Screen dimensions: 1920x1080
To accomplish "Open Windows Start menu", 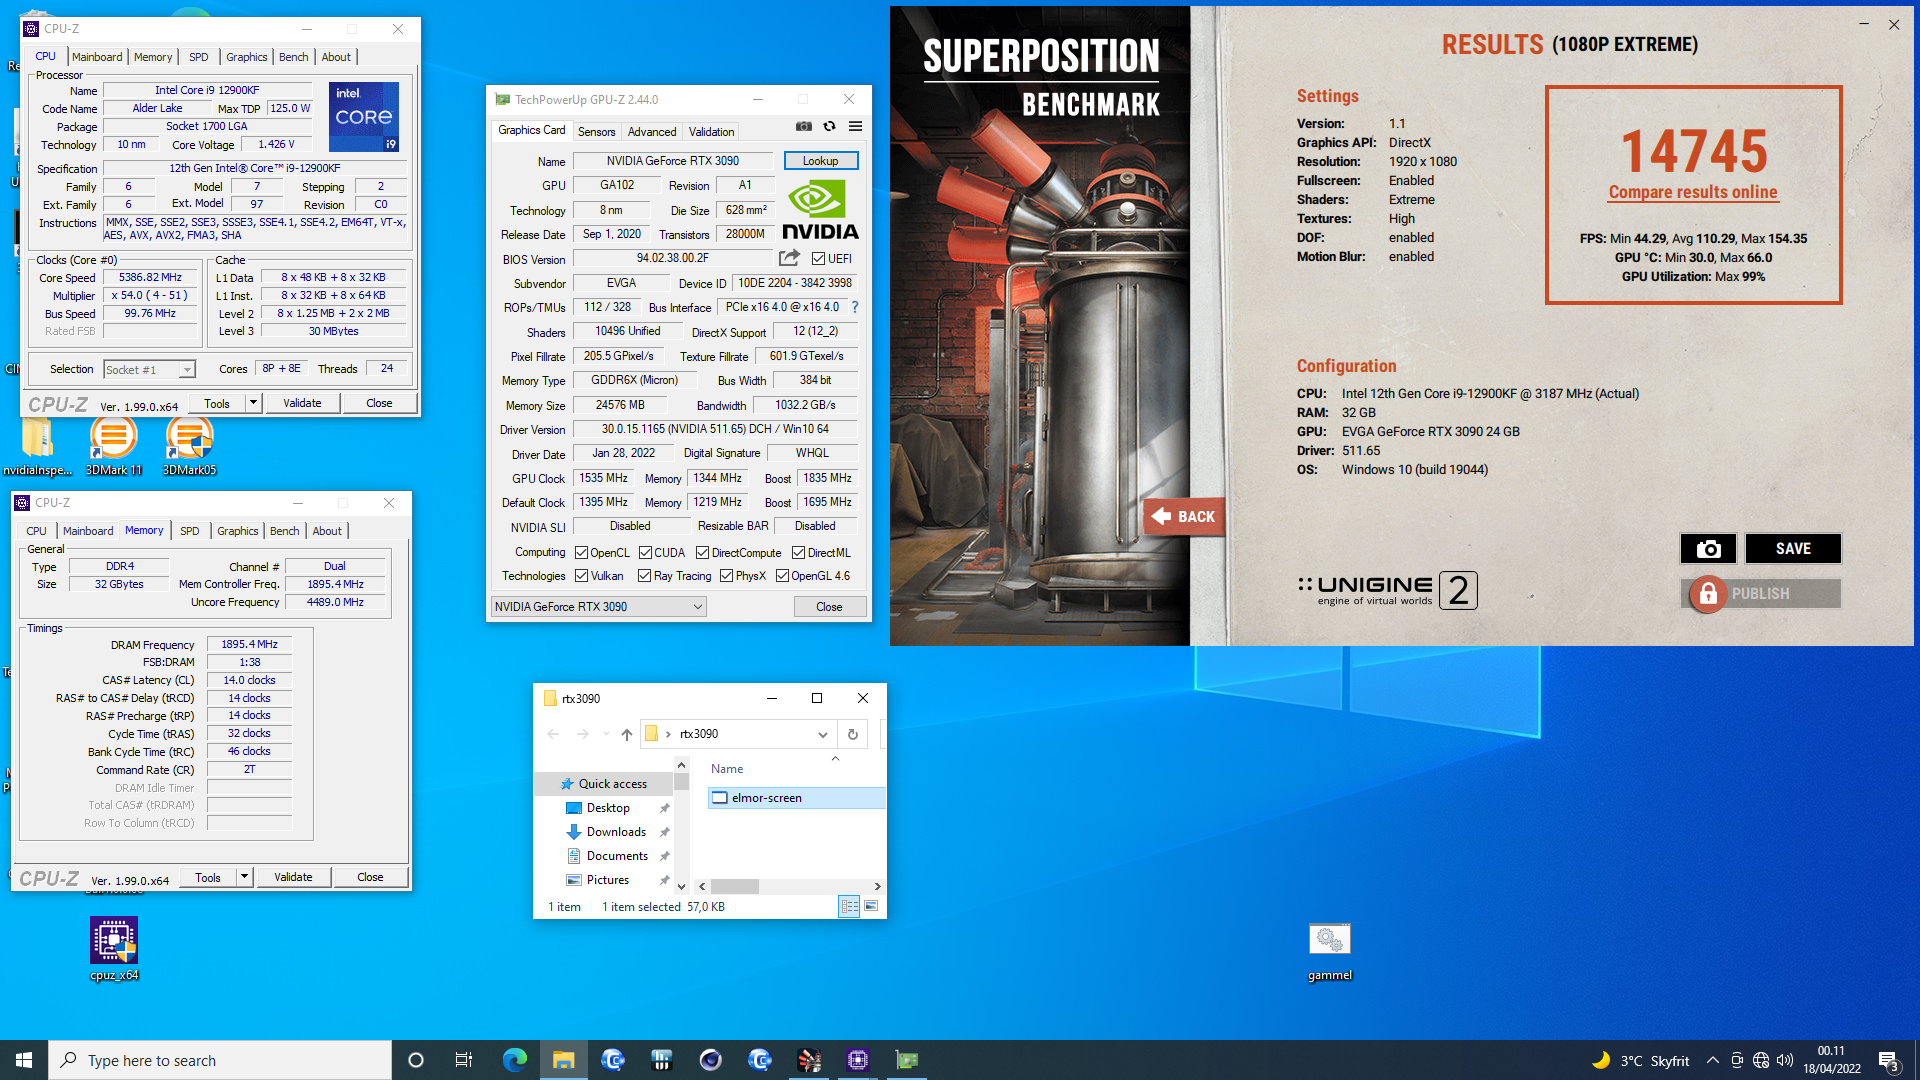I will tap(24, 1060).
